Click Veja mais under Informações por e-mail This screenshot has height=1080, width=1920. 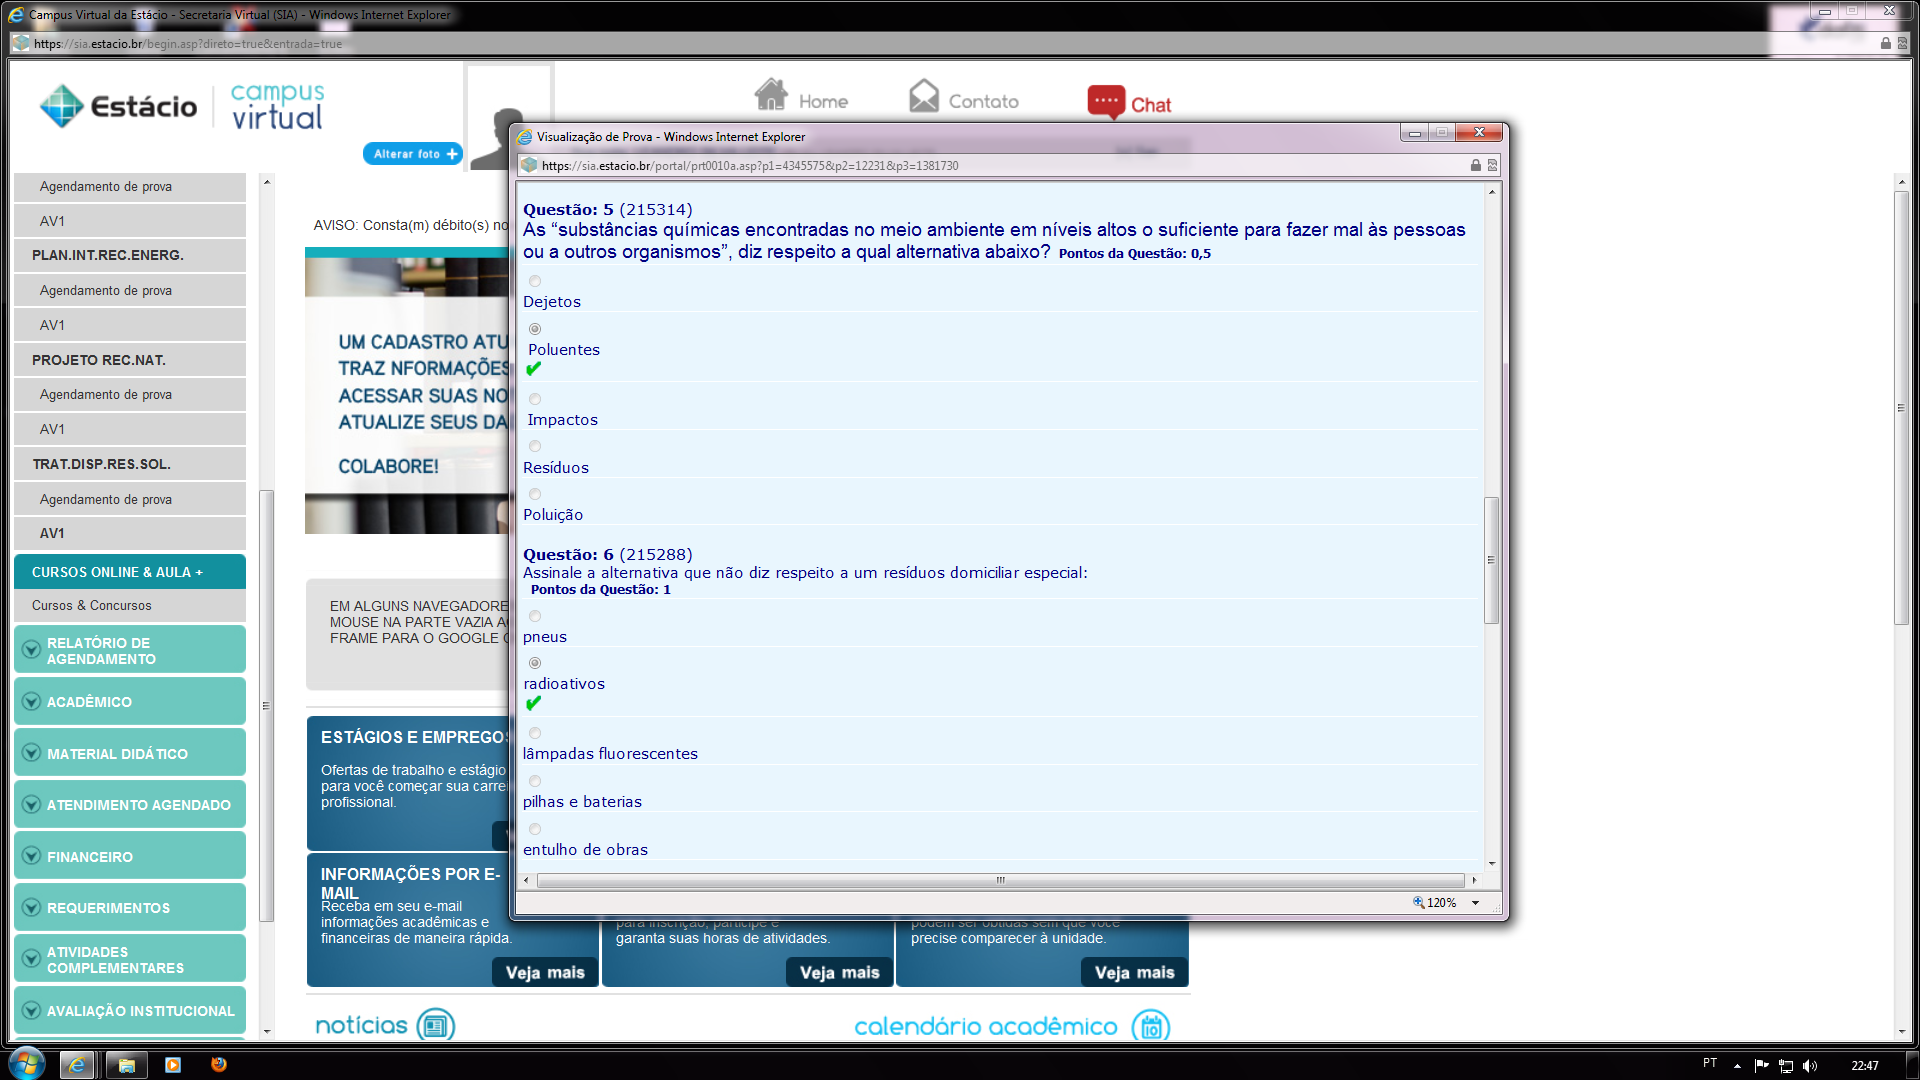(x=545, y=972)
